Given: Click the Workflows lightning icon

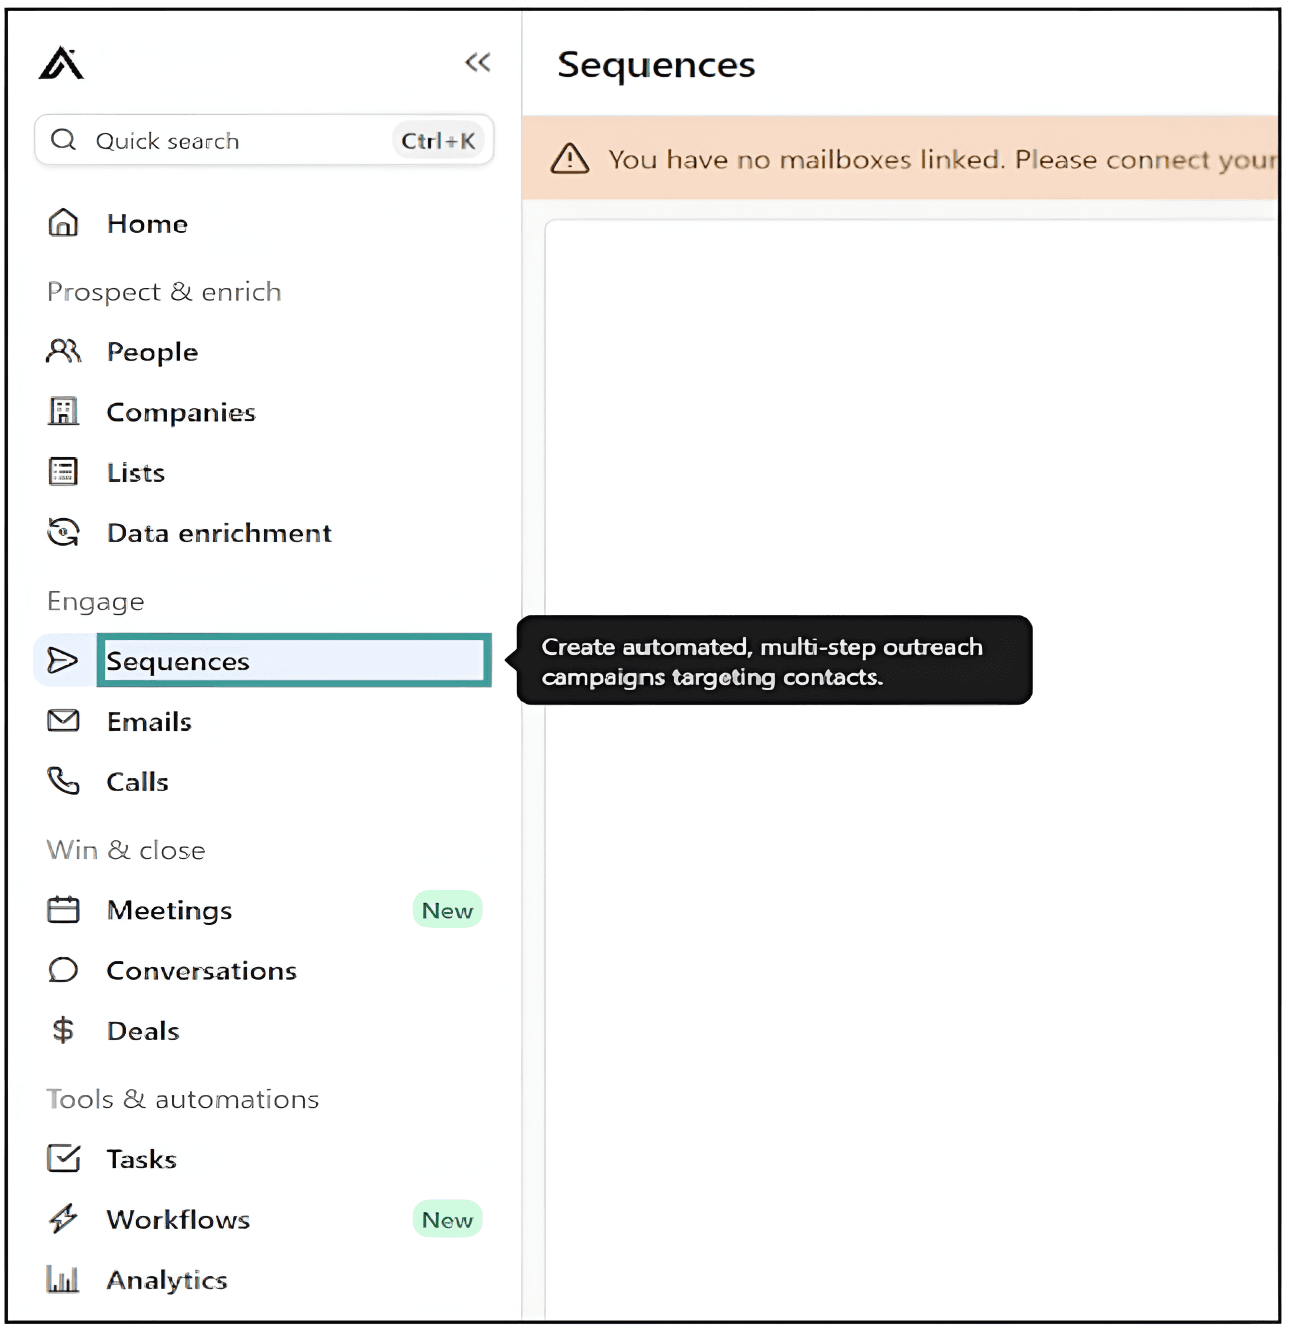Looking at the screenshot, I should click(x=63, y=1218).
